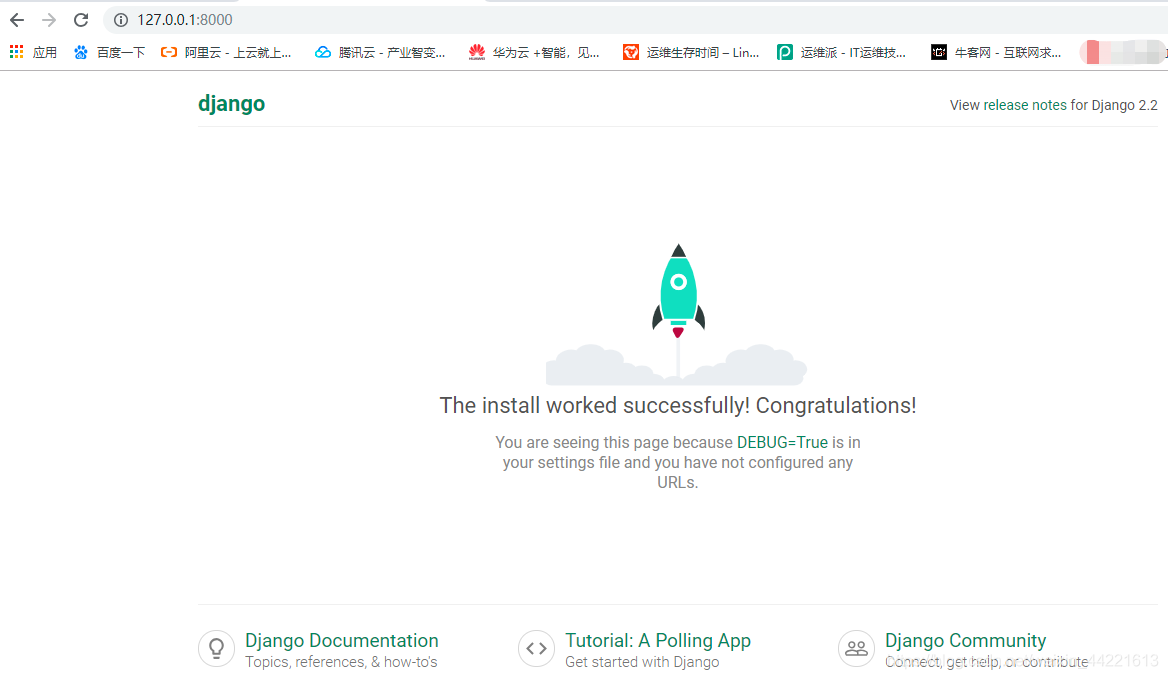Click the people icon beside Django Community
The width and height of the screenshot is (1168, 679).
tap(856, 648)
